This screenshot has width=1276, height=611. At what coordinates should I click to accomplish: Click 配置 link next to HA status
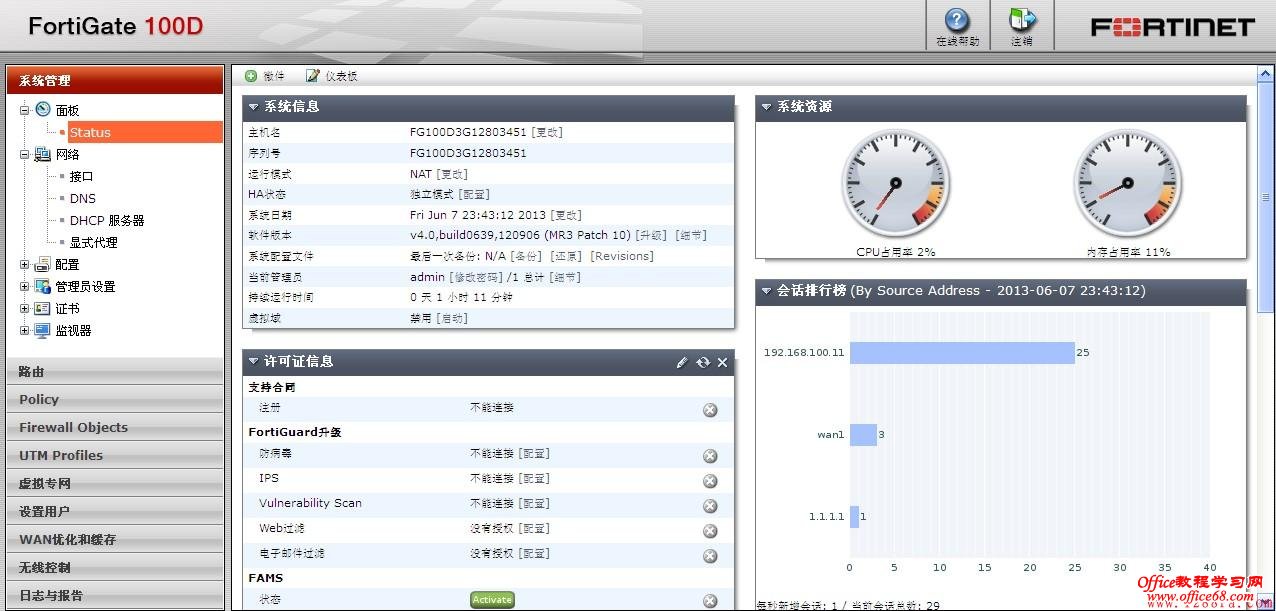coord(474,194)
